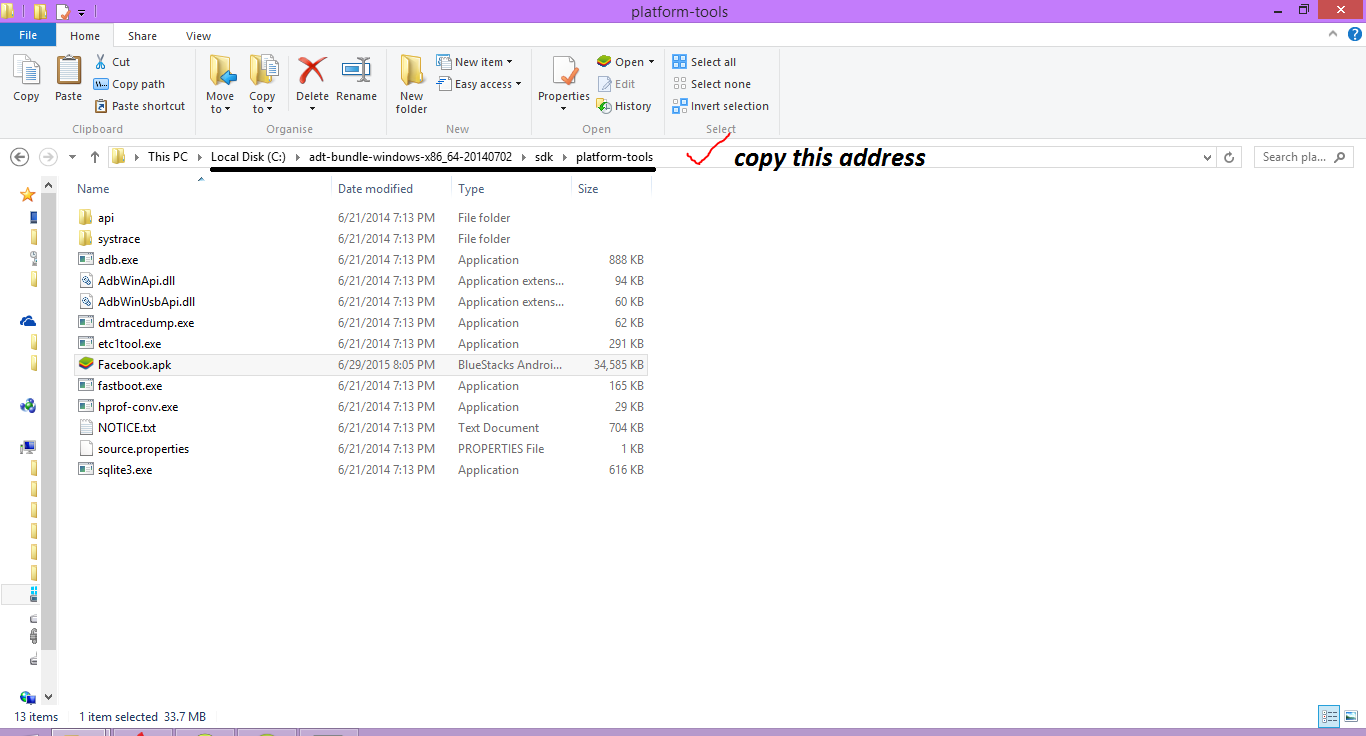Click the Cut scissors icon
Screen dimensions: 1366x736
[101, 62]
